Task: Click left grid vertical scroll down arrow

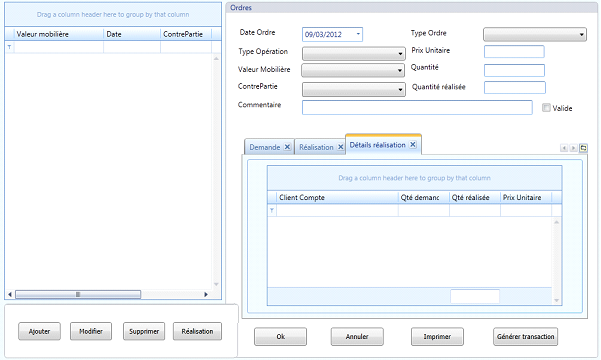Action: [216, 284]
